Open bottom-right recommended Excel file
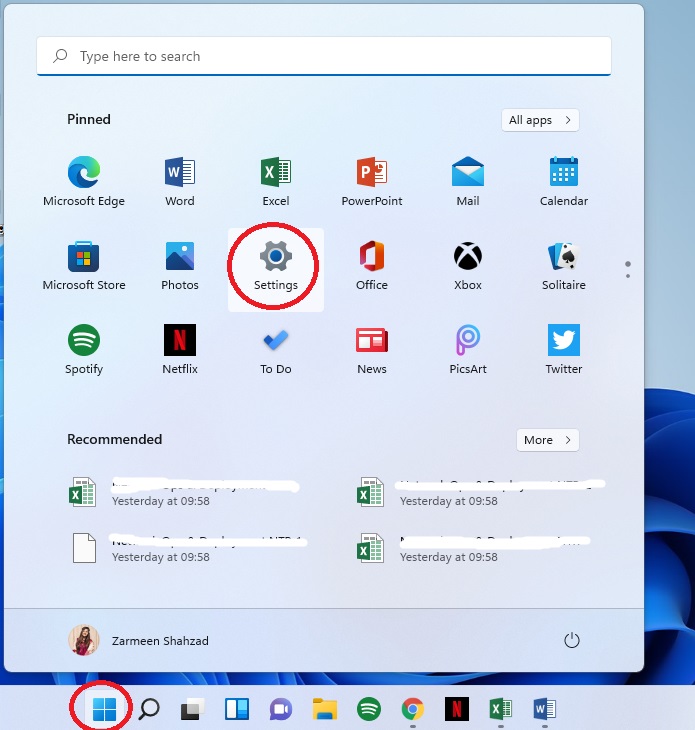 point(472,548)
